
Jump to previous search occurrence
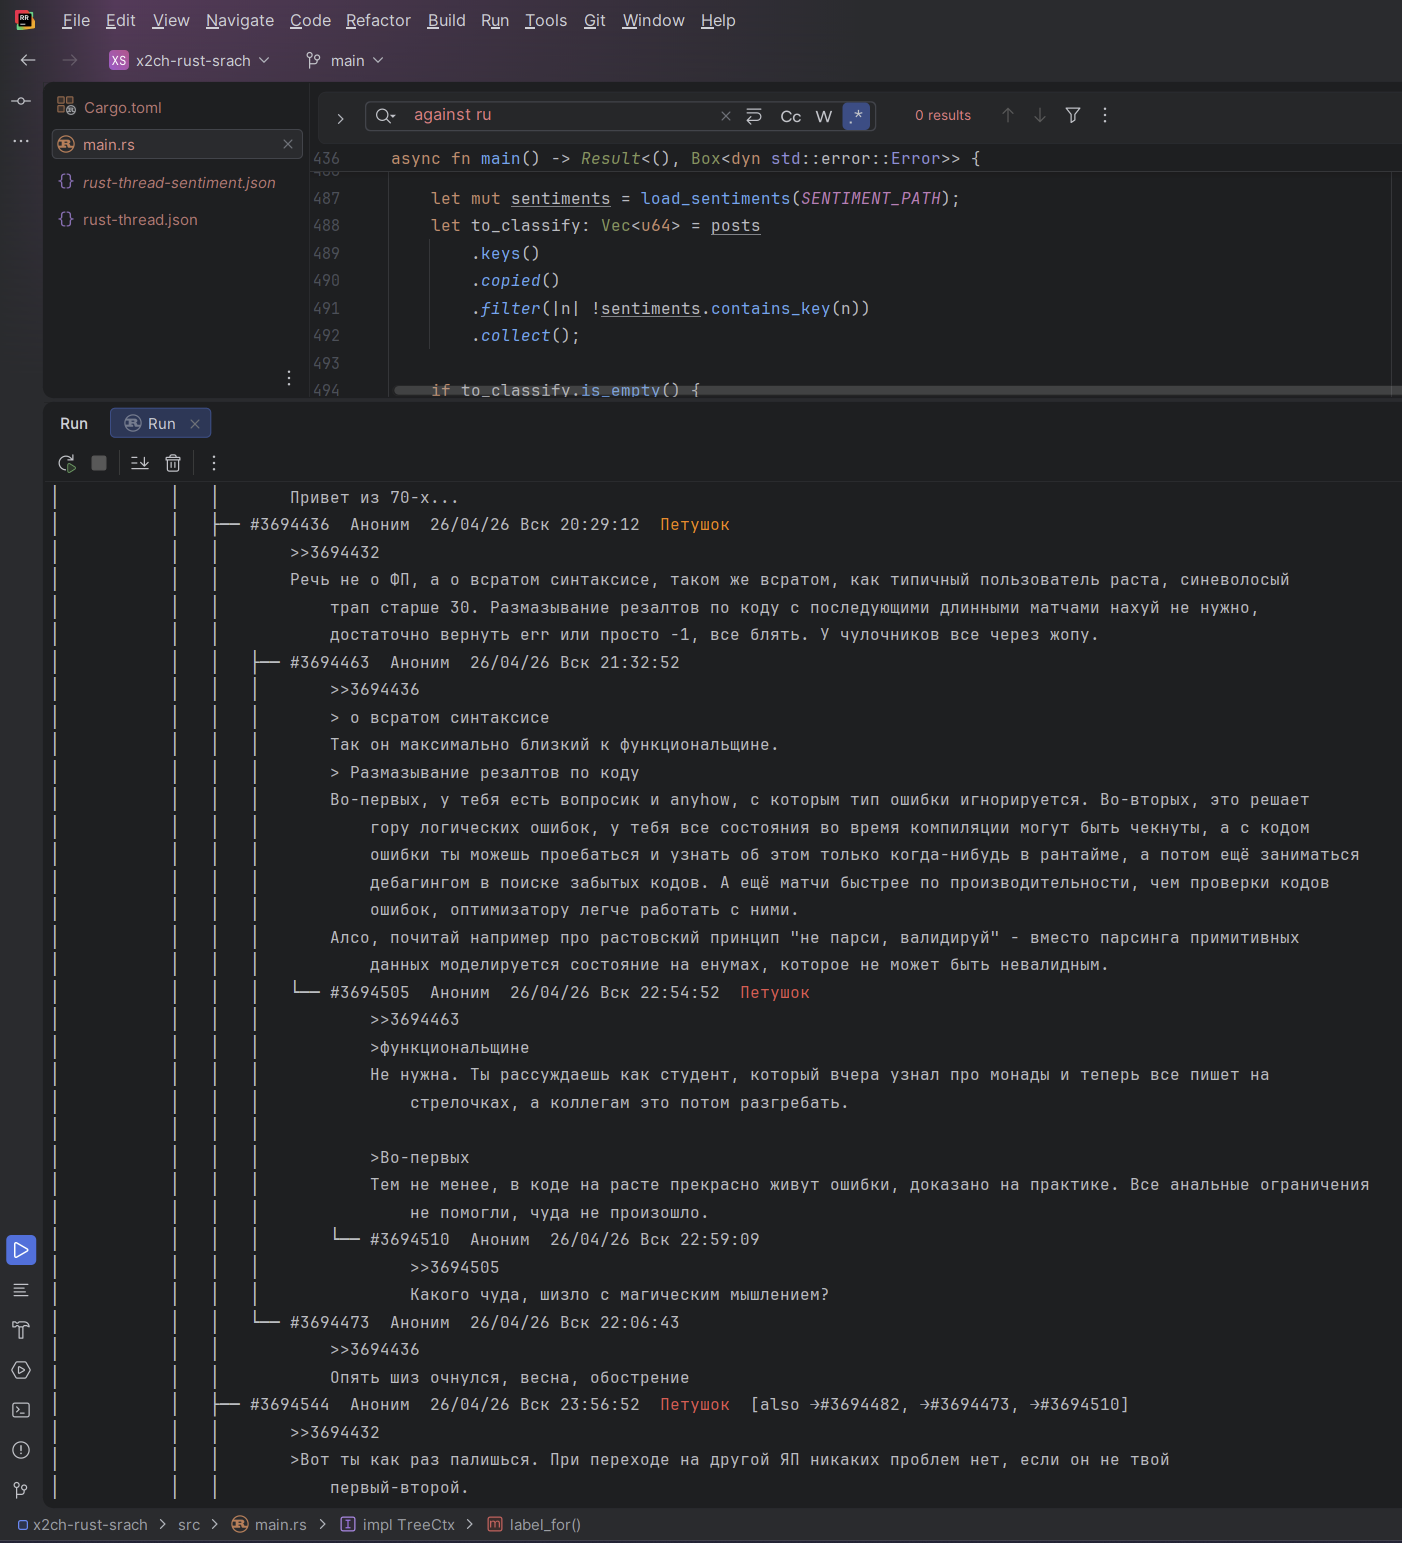tap(1008, 115)
